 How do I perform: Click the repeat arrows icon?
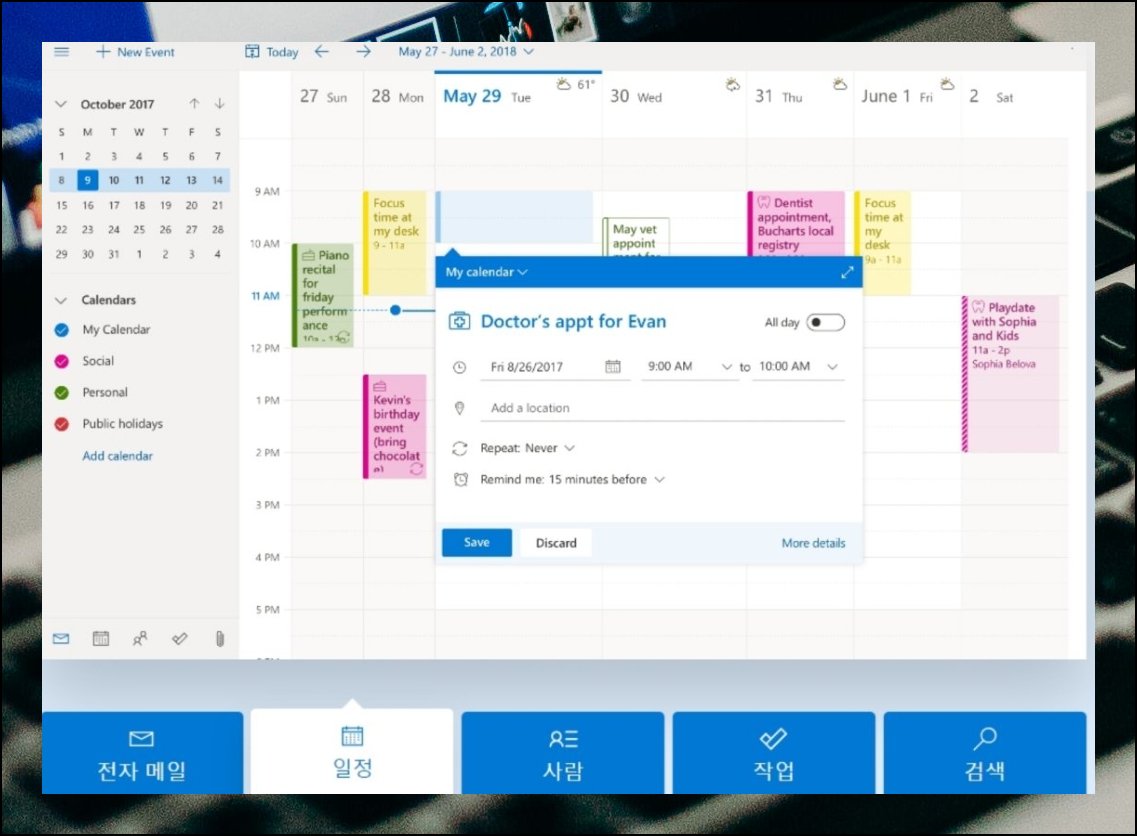click(x=459, y=449)
